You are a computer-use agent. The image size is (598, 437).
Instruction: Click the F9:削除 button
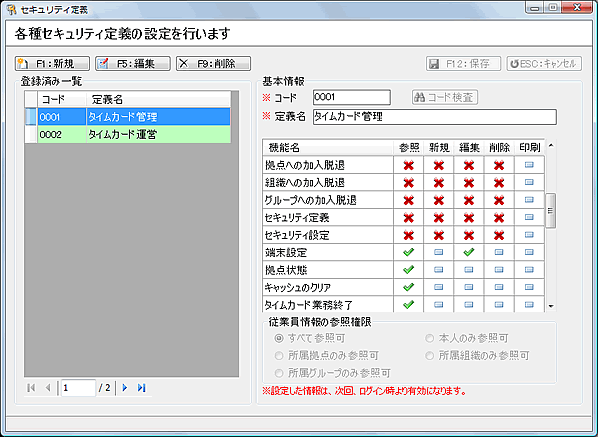point(213,63)
